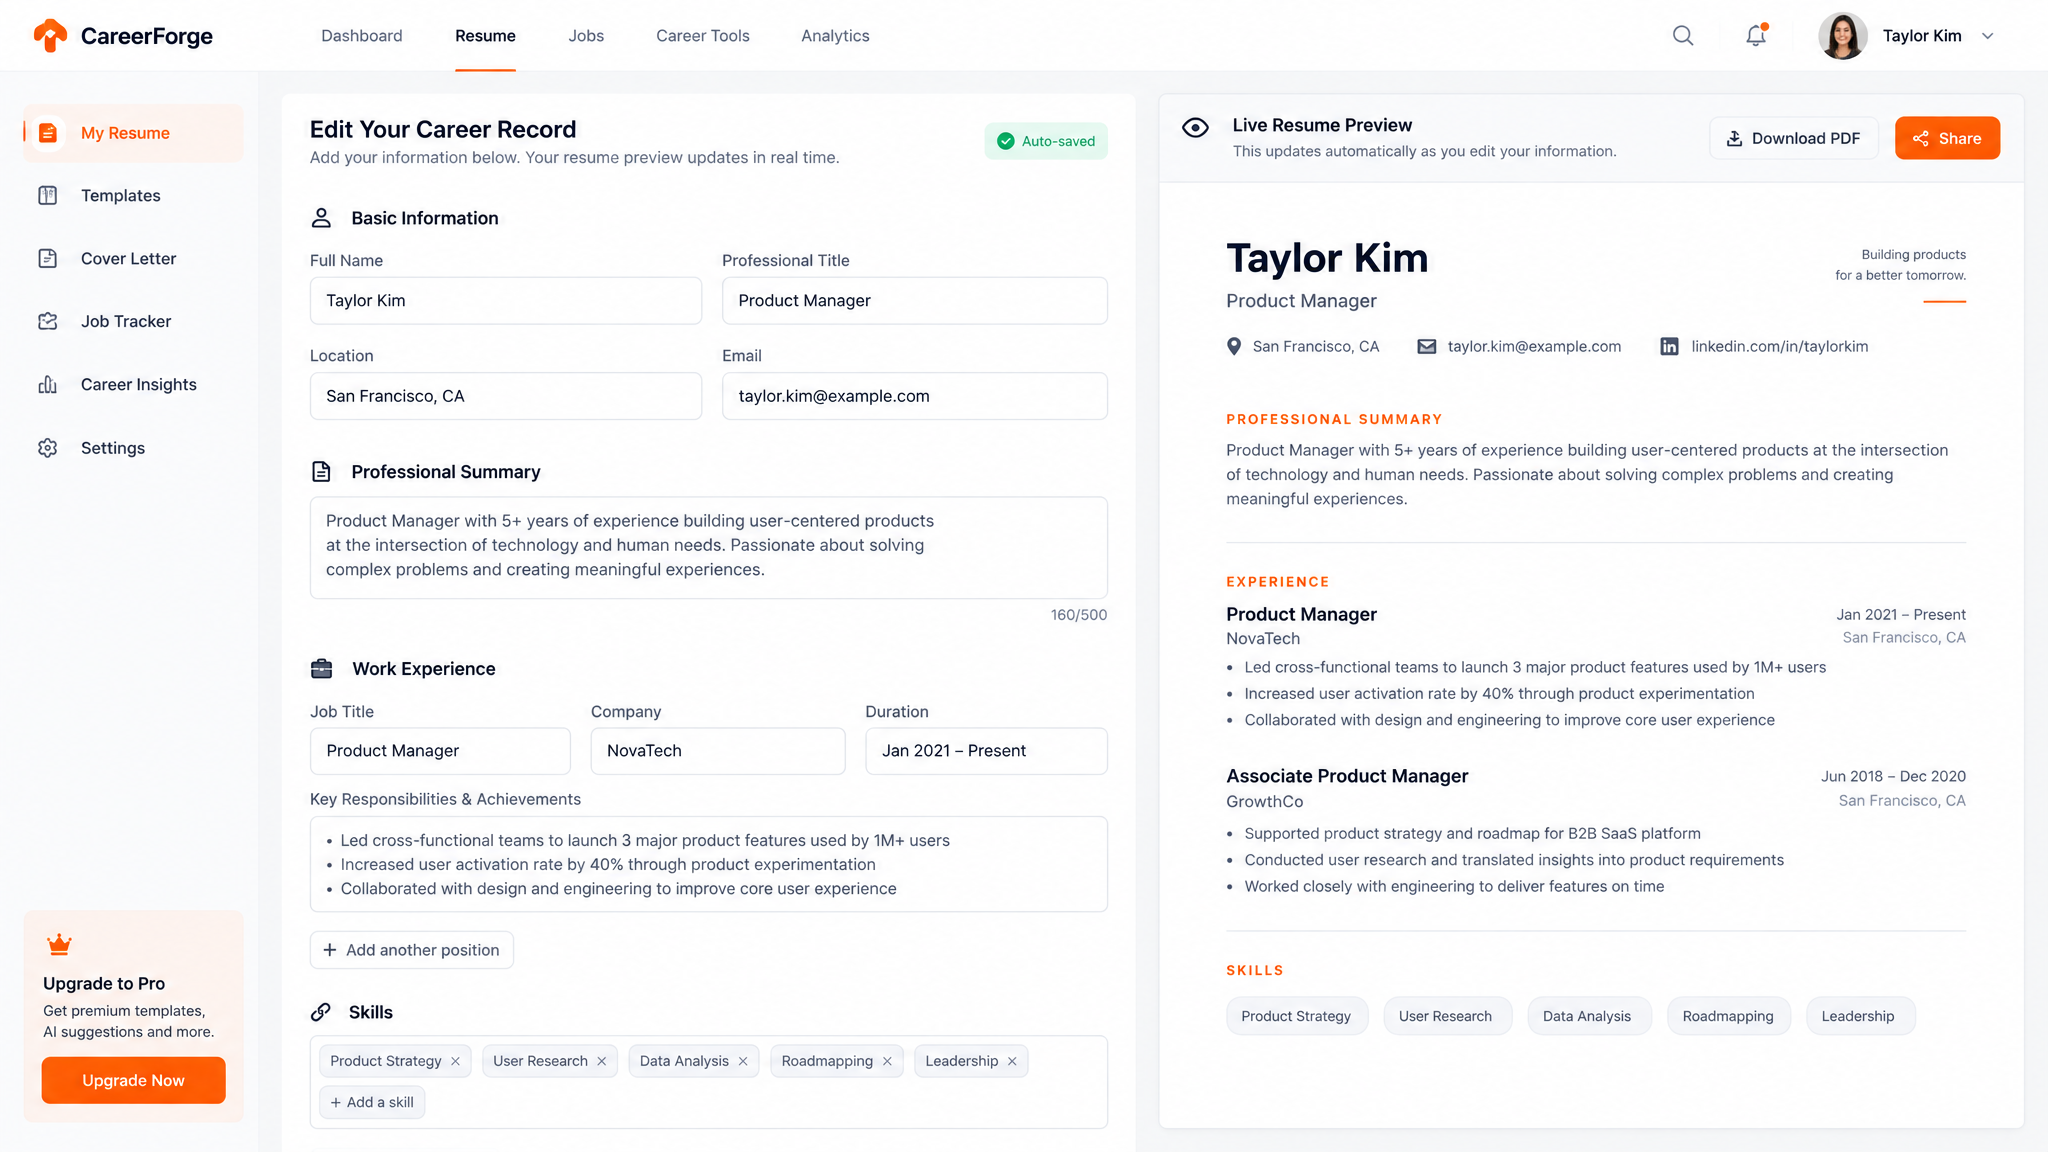The width and height of the screenshot is (2048, 1152).
Task: Click the LinkedIn icon in resume preview
Action: [x=1669, y=347]
